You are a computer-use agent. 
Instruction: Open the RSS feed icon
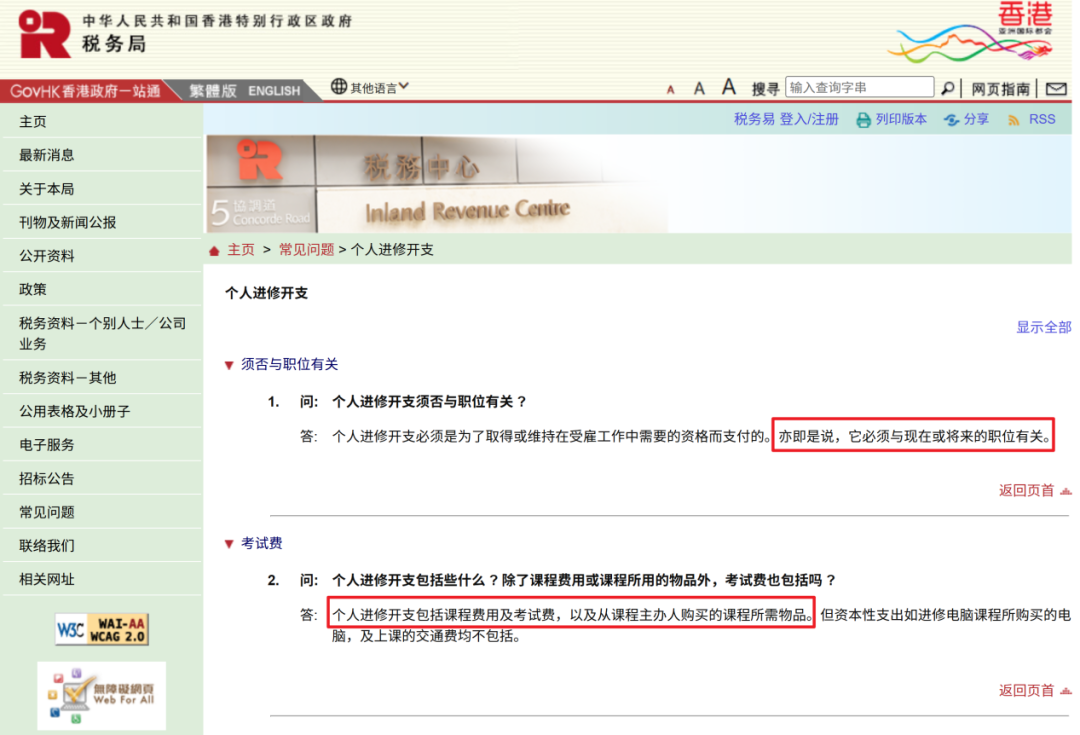pyautogui.click(x=1014, y=120)
